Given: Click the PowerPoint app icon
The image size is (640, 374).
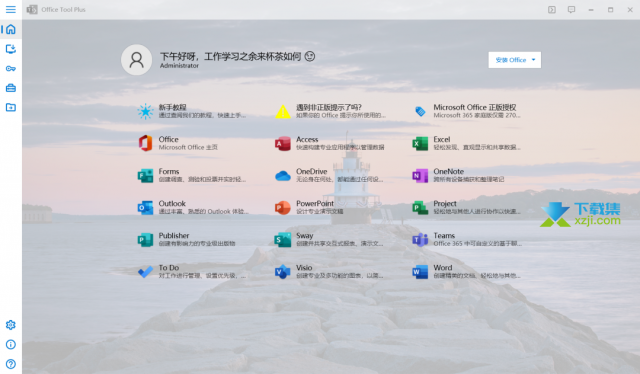Looking at the screenshot, I should tap(282, 207).
